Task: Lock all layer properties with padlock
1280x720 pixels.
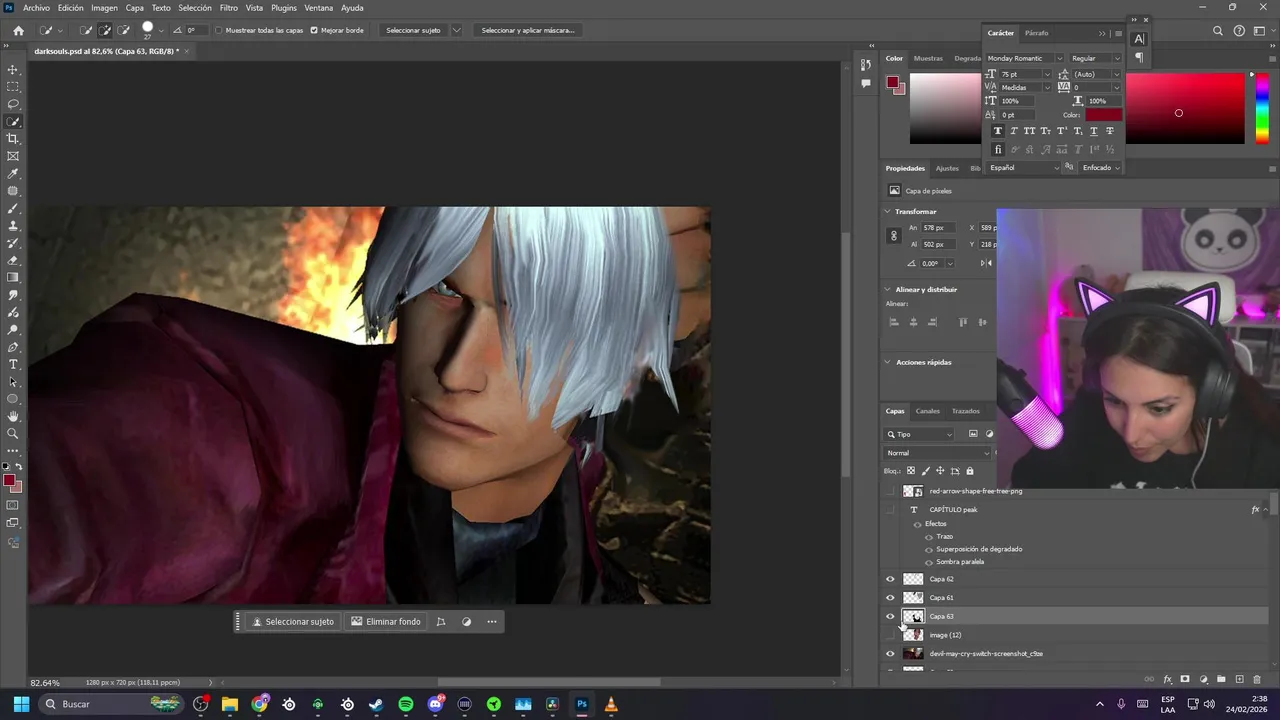Action: (x=969, y=471)
